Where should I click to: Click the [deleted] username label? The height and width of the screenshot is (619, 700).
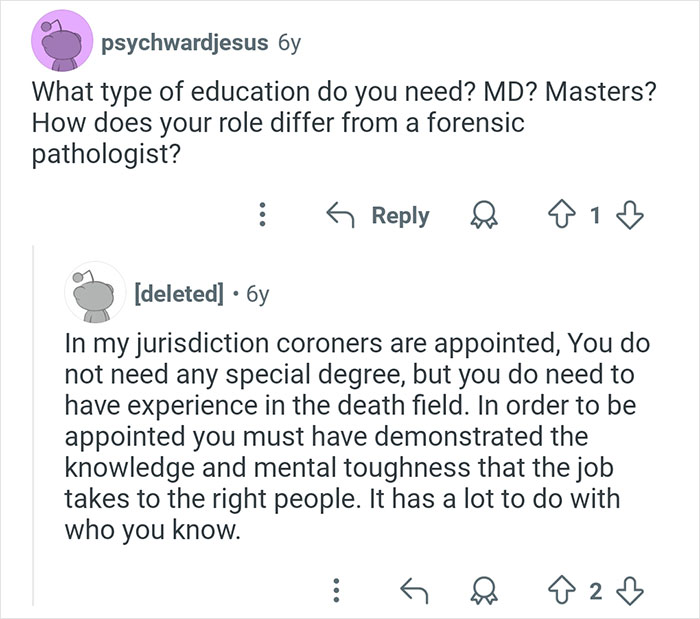click(x=179, y=294)
